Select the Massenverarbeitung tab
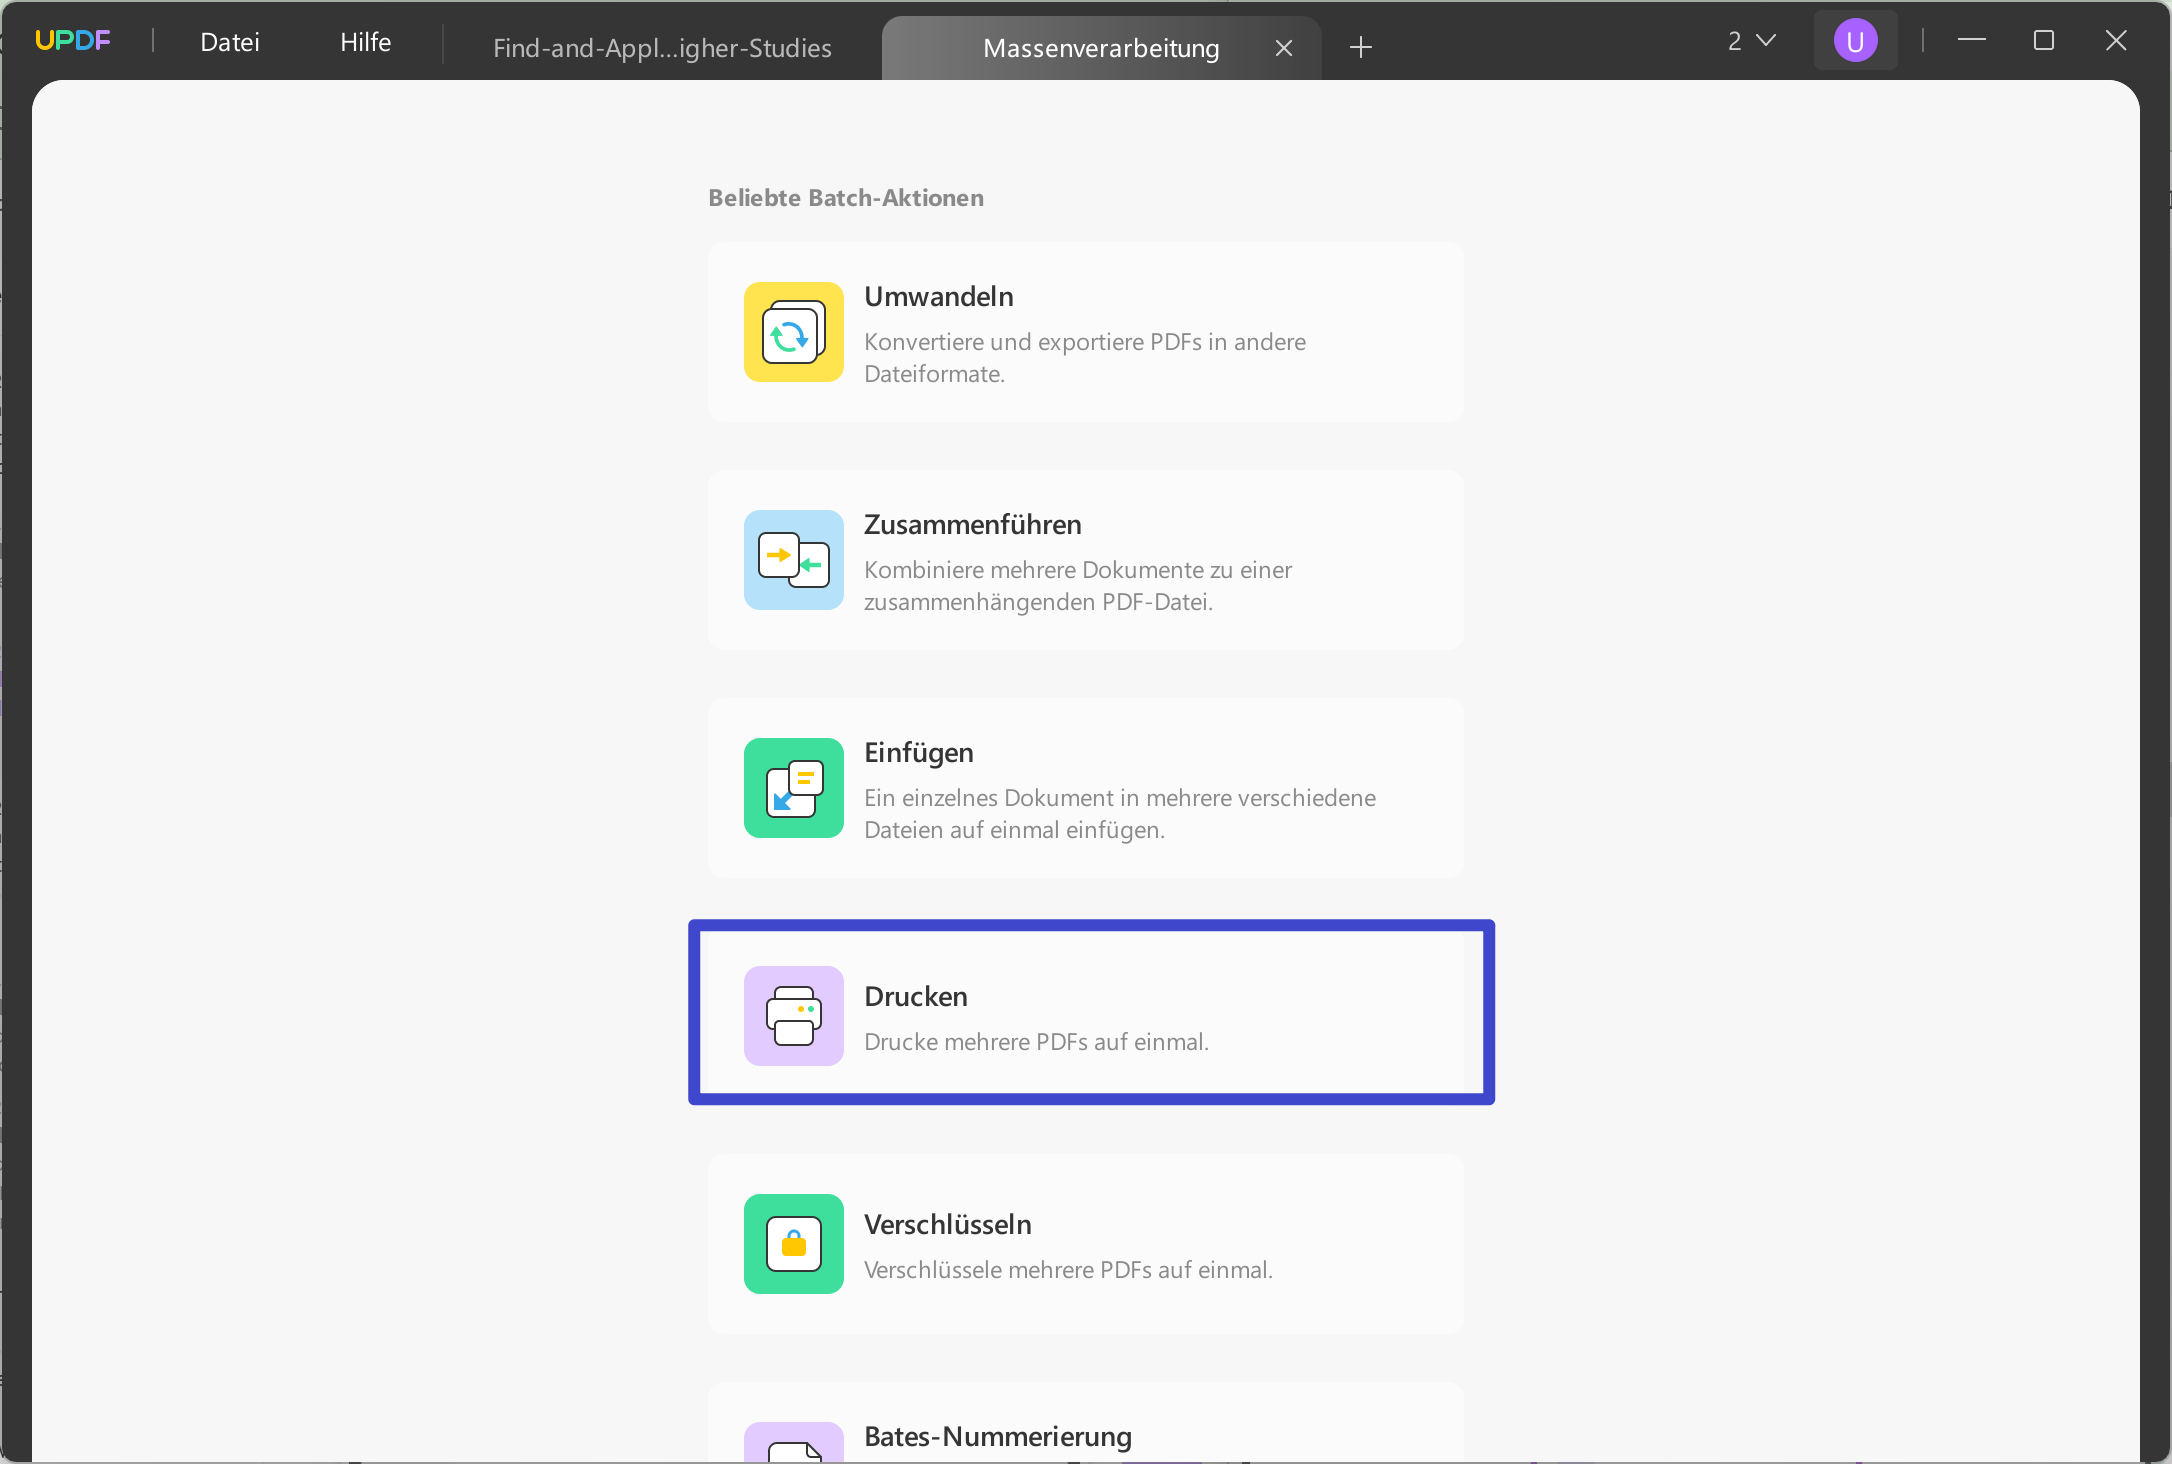2172x1464 pixels. pyautogui.click(x=1101, y=48)
